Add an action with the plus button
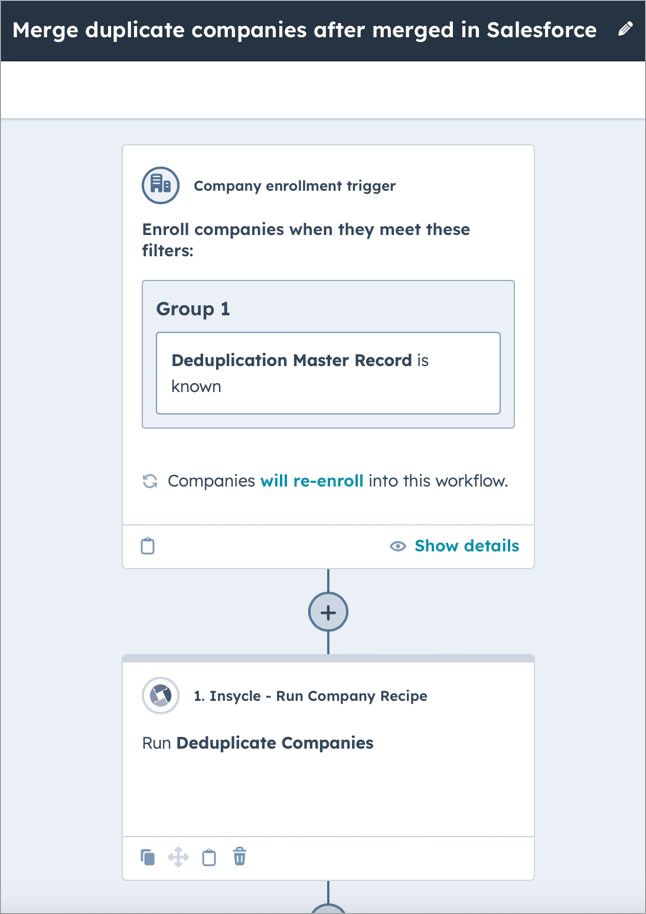Viewport: 646px width, 914px height. point(327,611)
